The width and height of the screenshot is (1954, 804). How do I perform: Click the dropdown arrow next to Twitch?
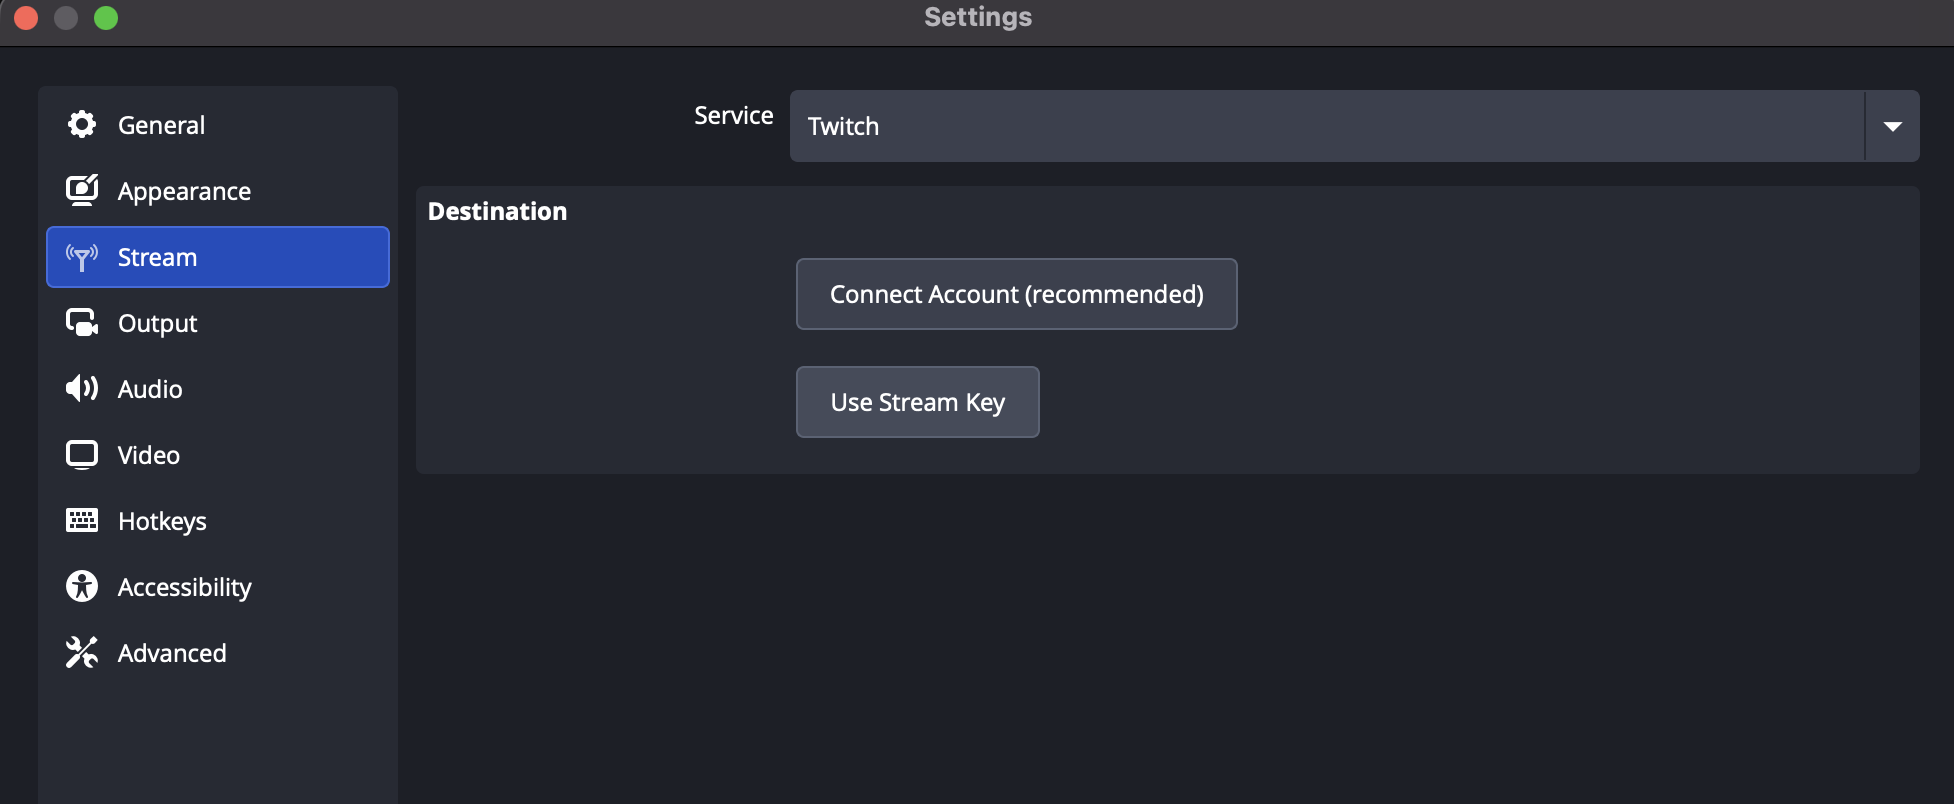pos(1893,126)
